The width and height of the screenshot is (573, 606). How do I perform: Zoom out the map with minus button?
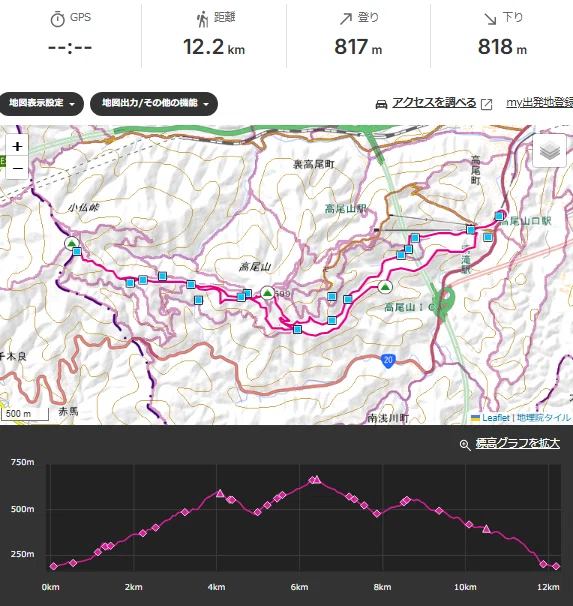click(17, 168)
